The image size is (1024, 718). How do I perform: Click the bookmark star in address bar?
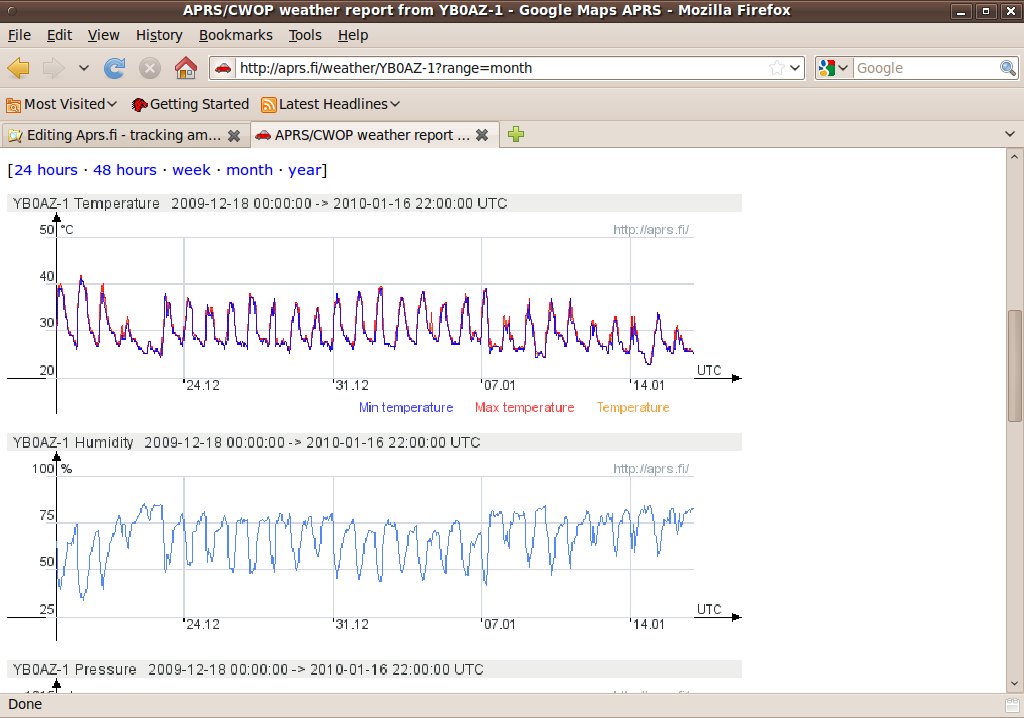coord(777,68)
